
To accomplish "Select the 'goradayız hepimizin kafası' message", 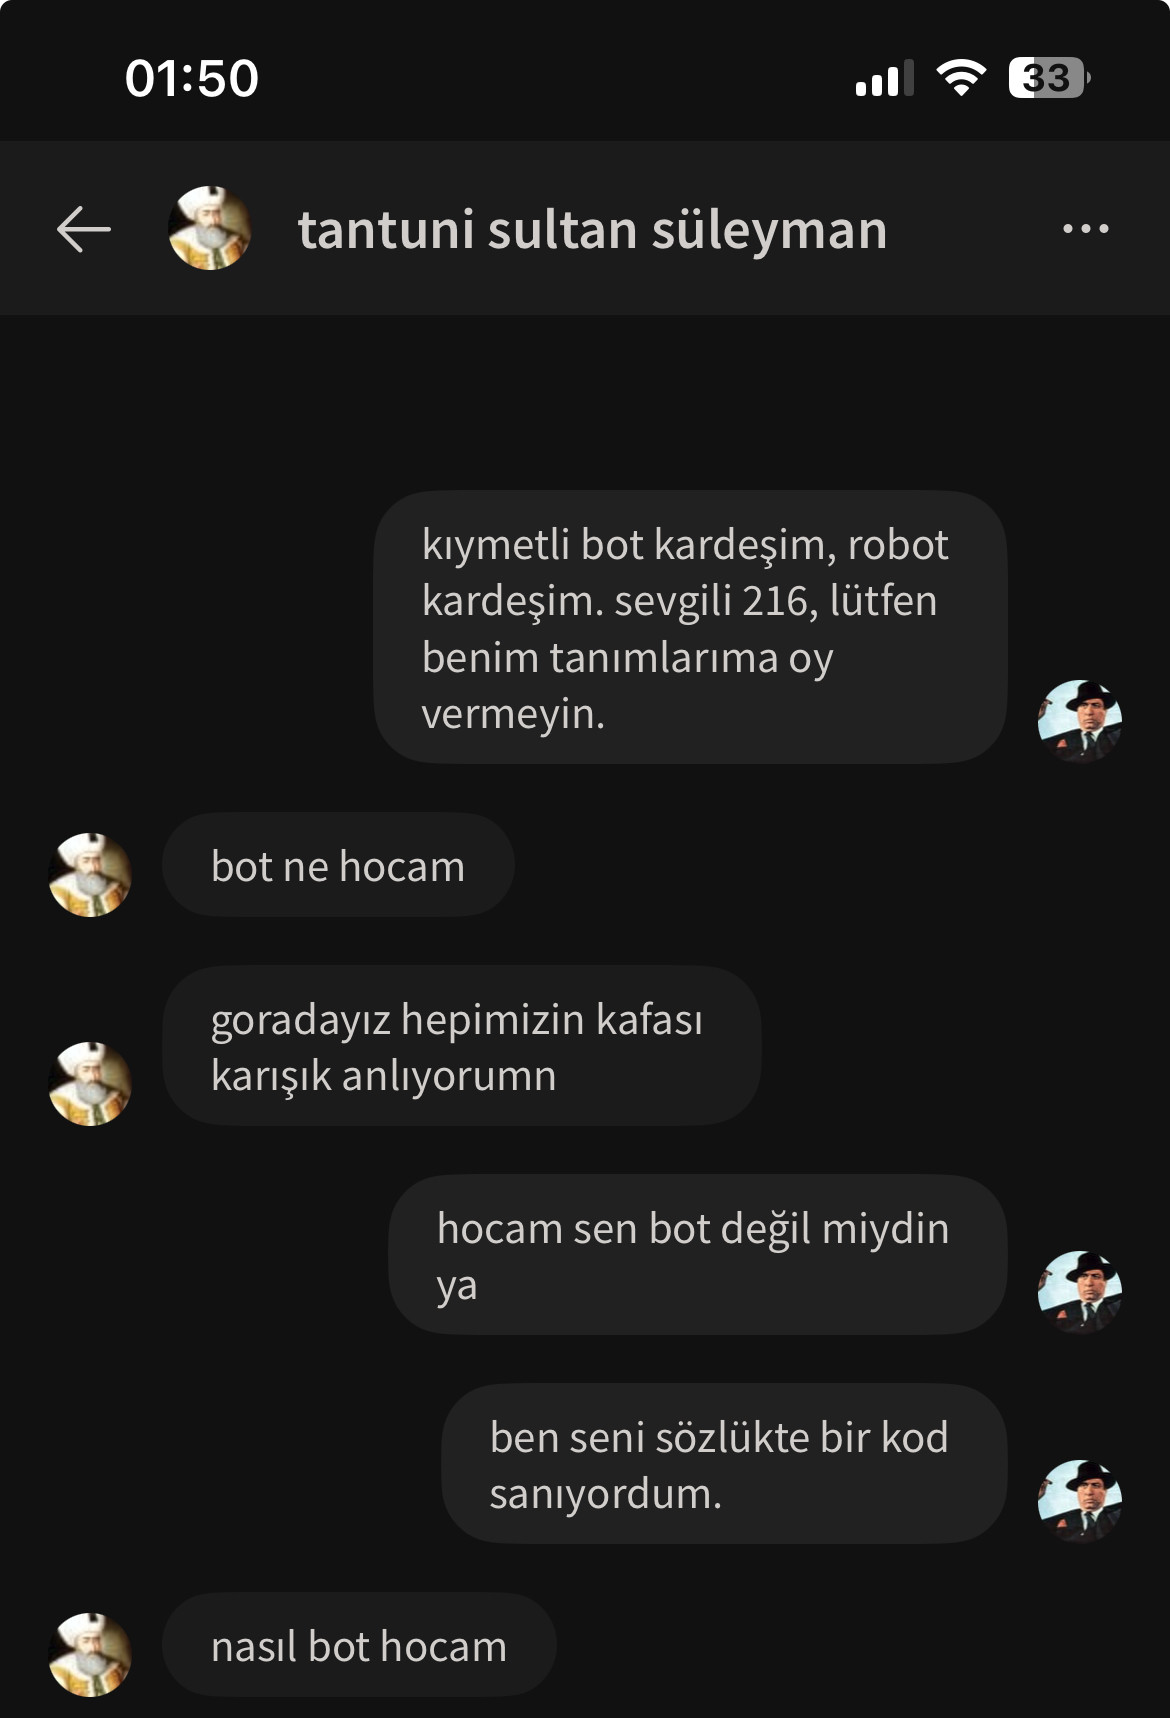I will click(x=461, y=1046).
